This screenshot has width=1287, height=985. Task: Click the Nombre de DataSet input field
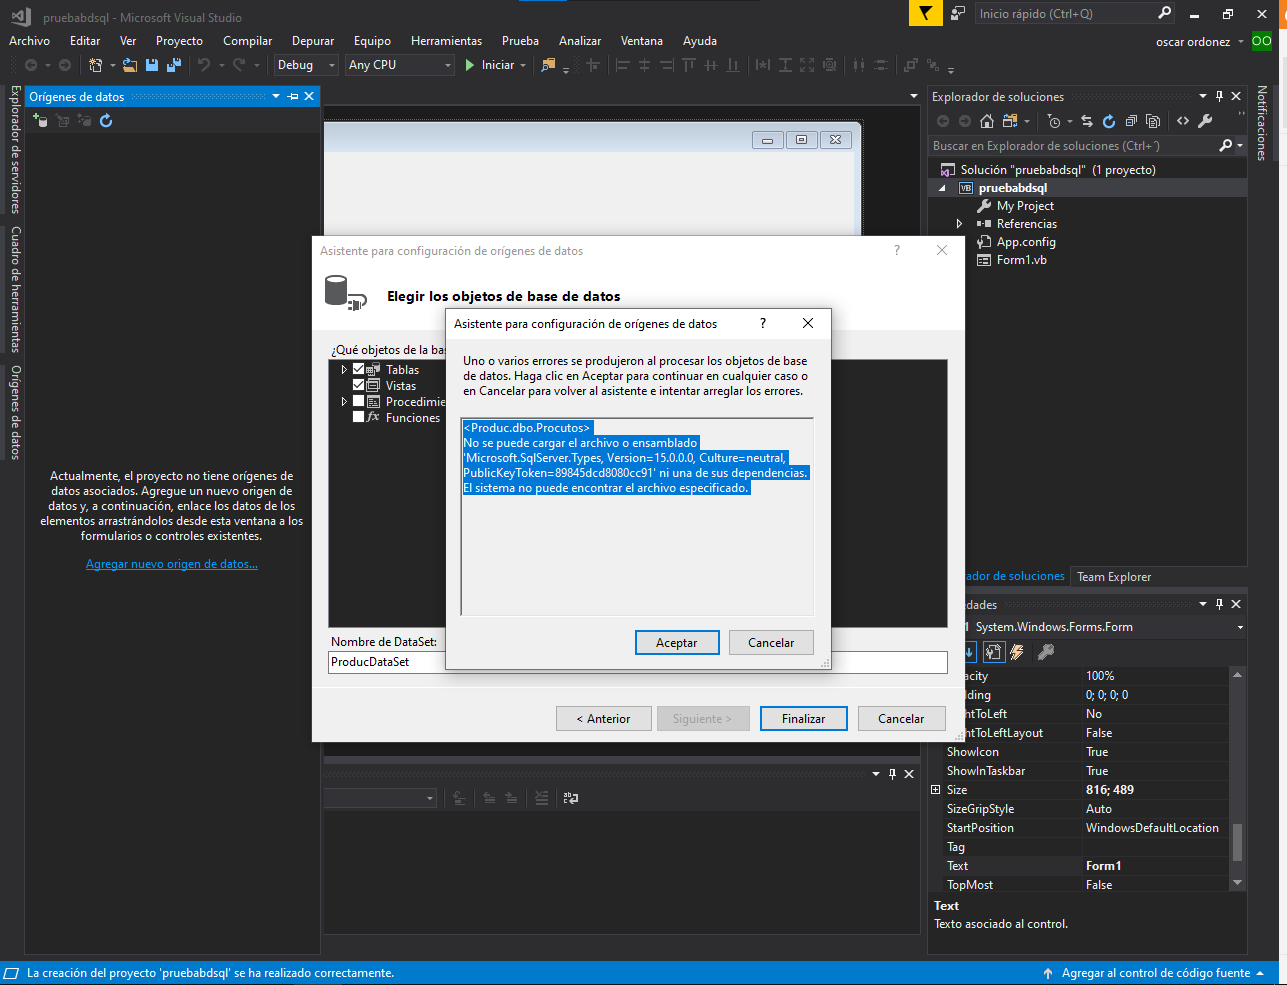click(386, 662)
